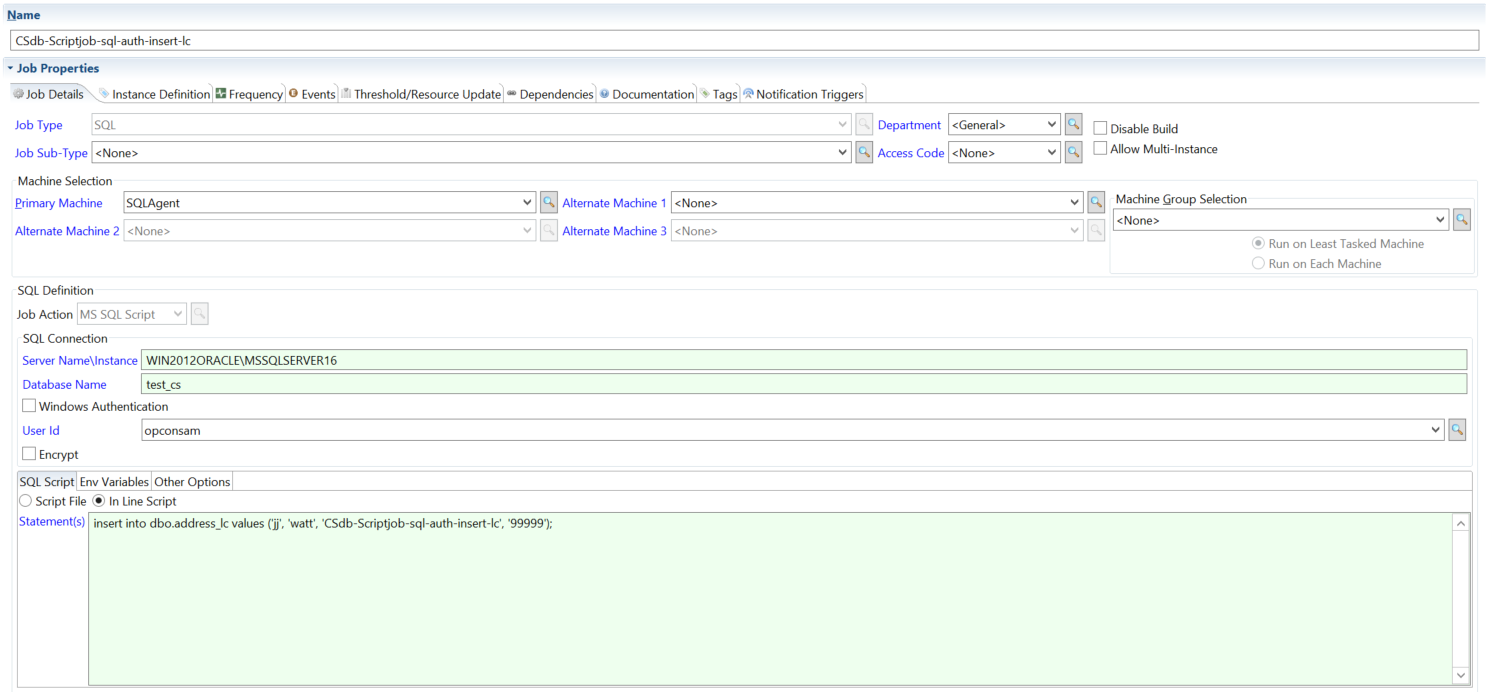Select Run on Least Tasked Machine
Image resolution: width=1486 pixels, height=692 pixels.
pyautogui.click(x=1258, y=244)
